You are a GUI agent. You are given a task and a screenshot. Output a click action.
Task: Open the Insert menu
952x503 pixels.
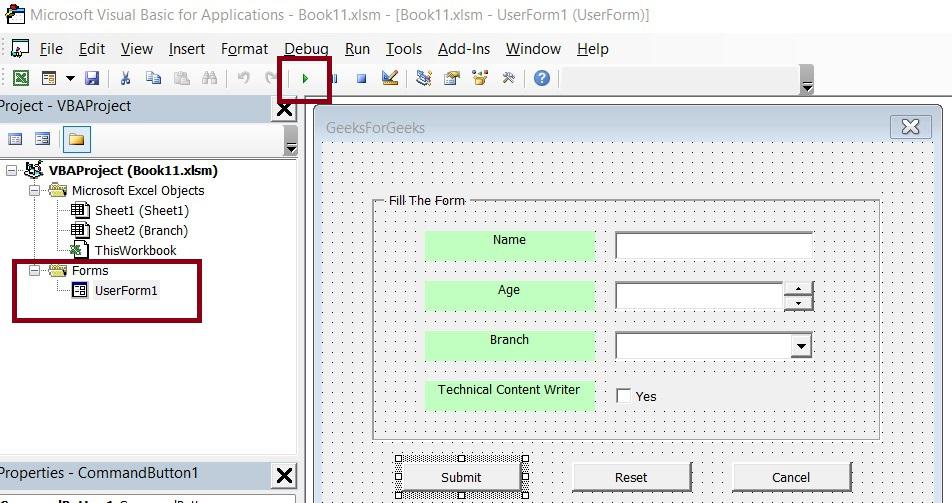(186, 49)
